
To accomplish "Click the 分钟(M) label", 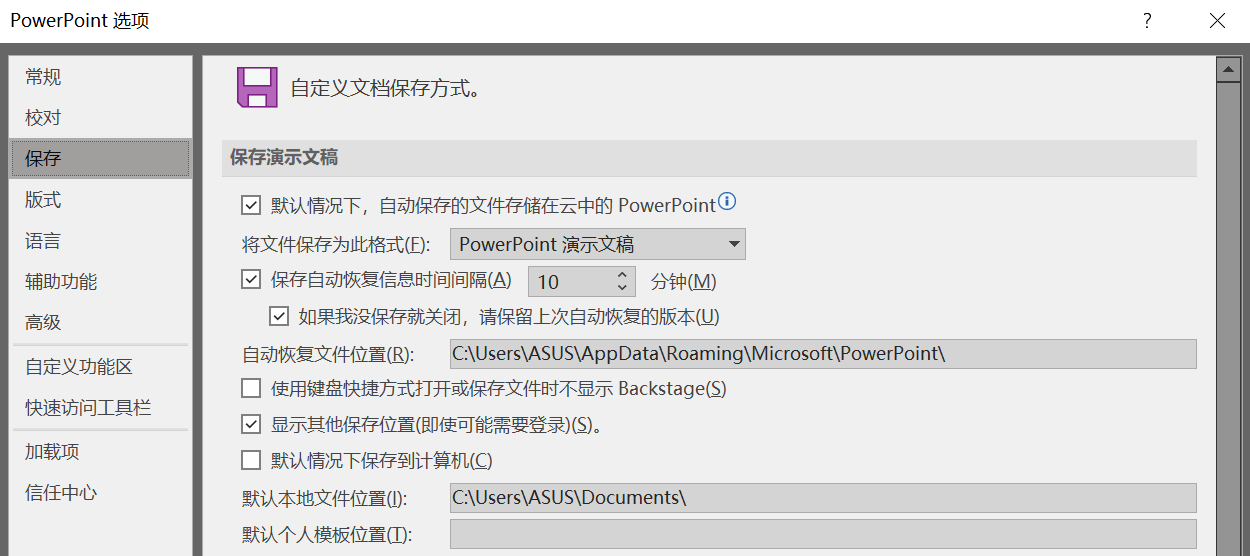I will click(684, 282).
